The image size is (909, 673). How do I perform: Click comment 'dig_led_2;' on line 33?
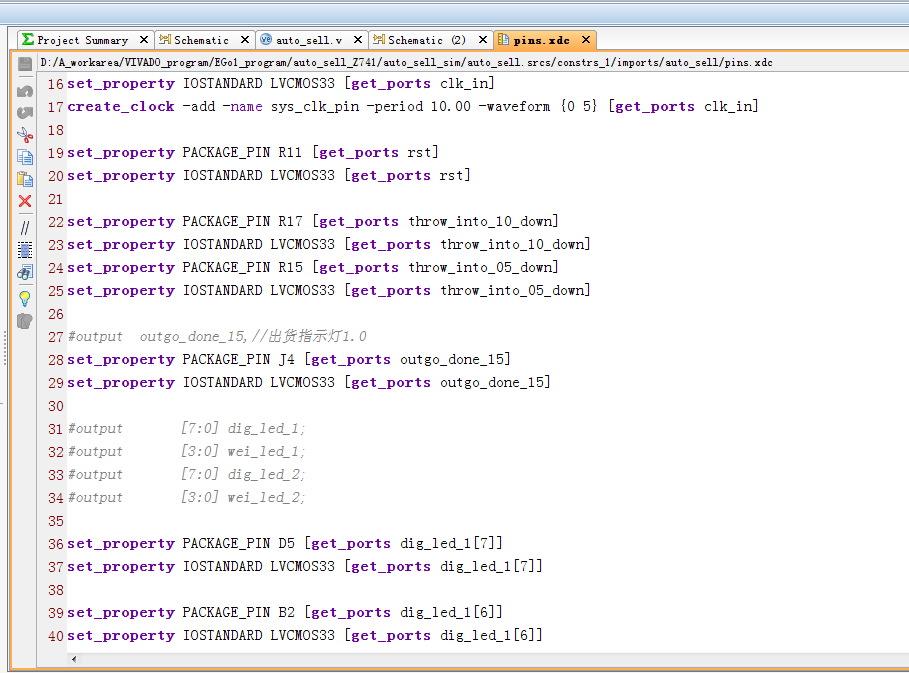click(x=266, y=475)
